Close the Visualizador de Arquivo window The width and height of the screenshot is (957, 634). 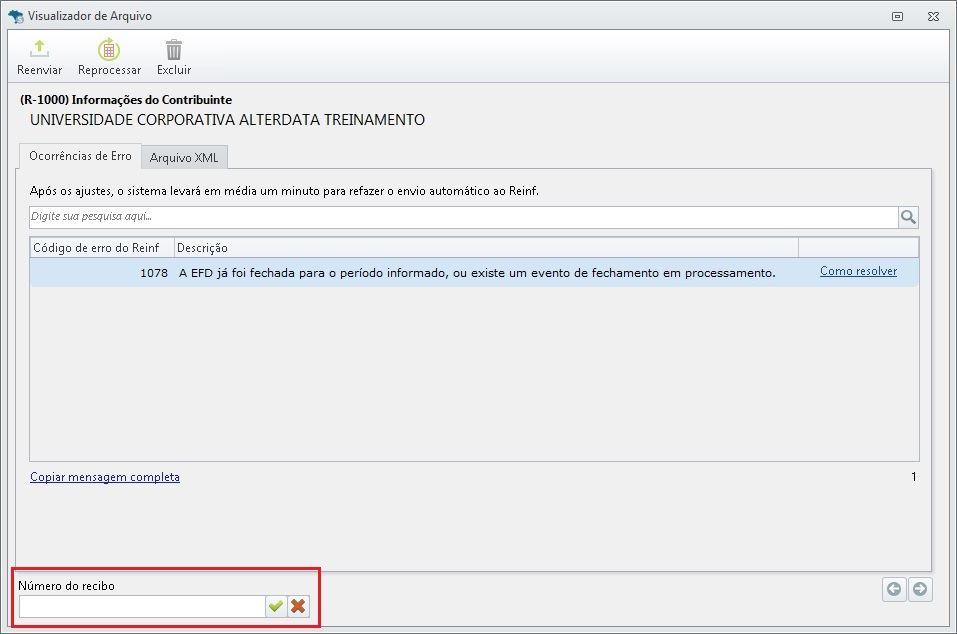933,16
